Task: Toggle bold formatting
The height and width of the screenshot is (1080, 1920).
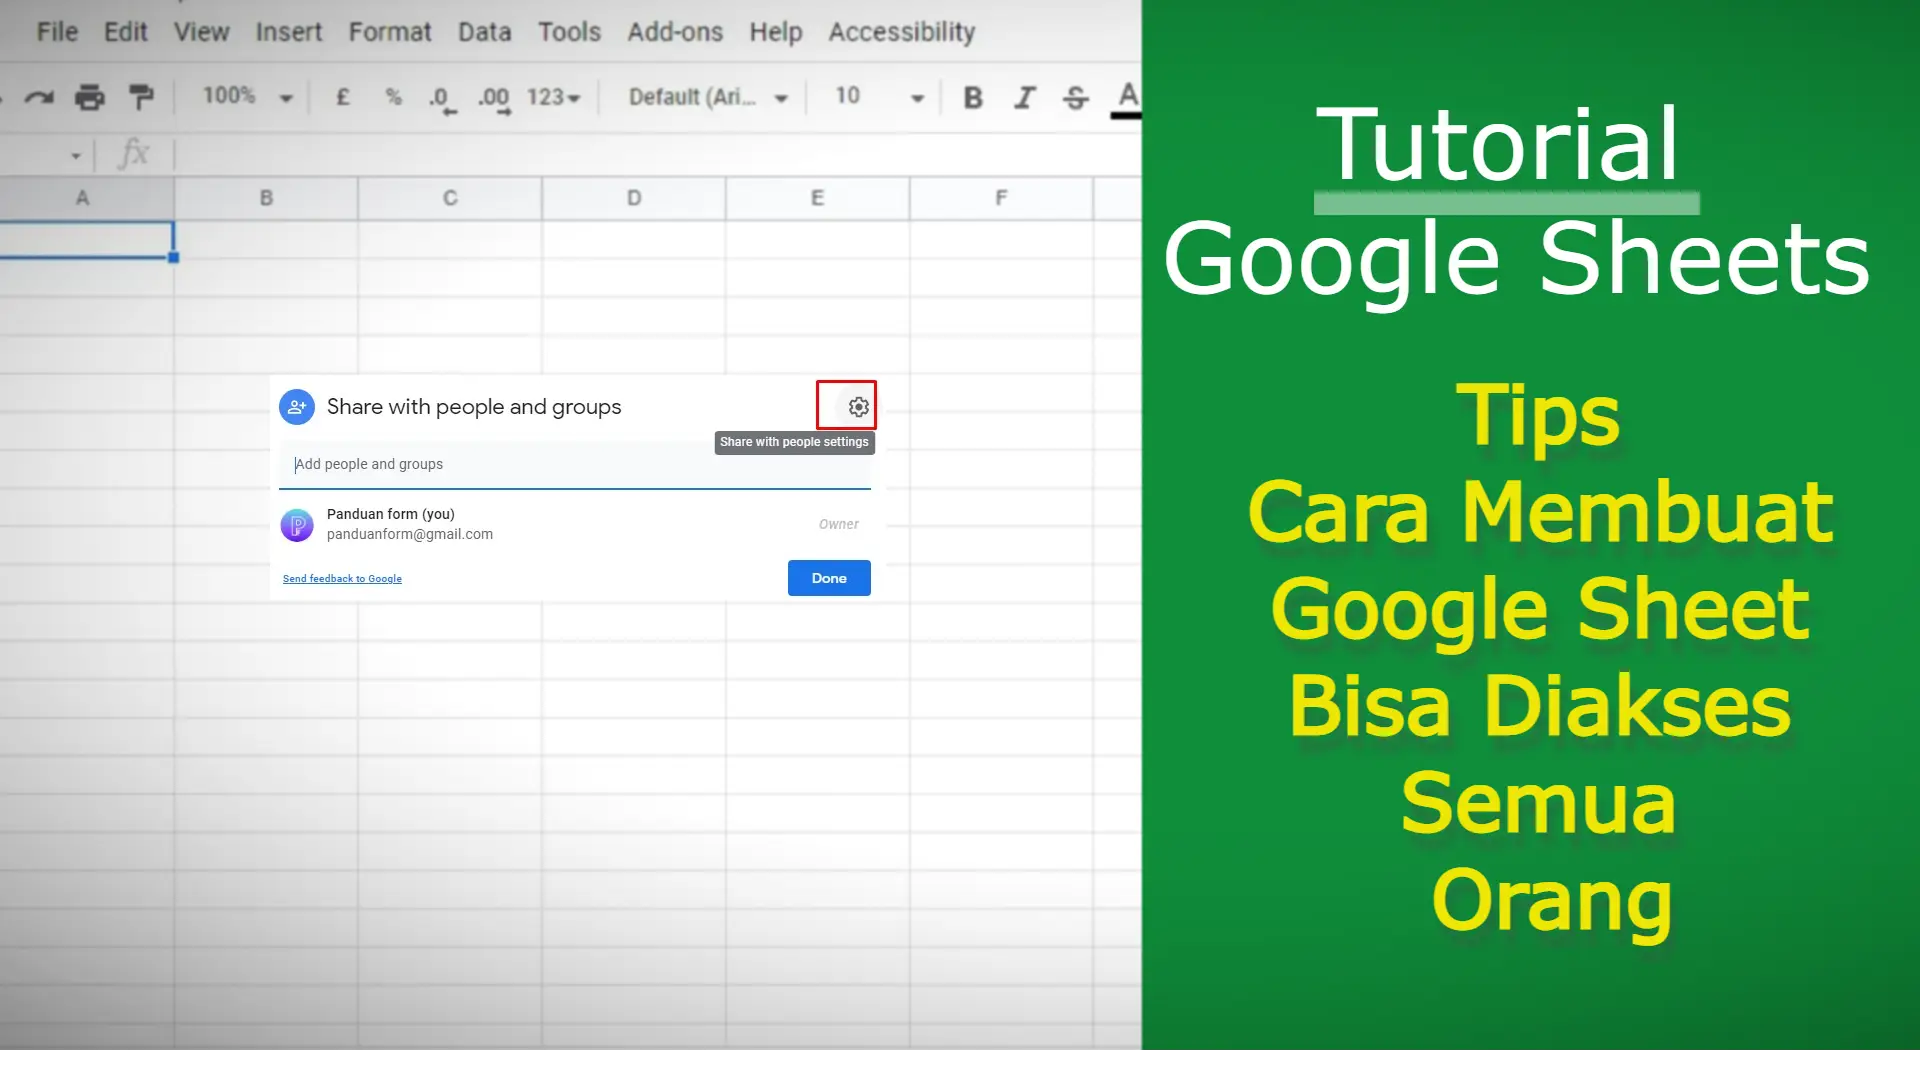Action: tap(973, 97)
